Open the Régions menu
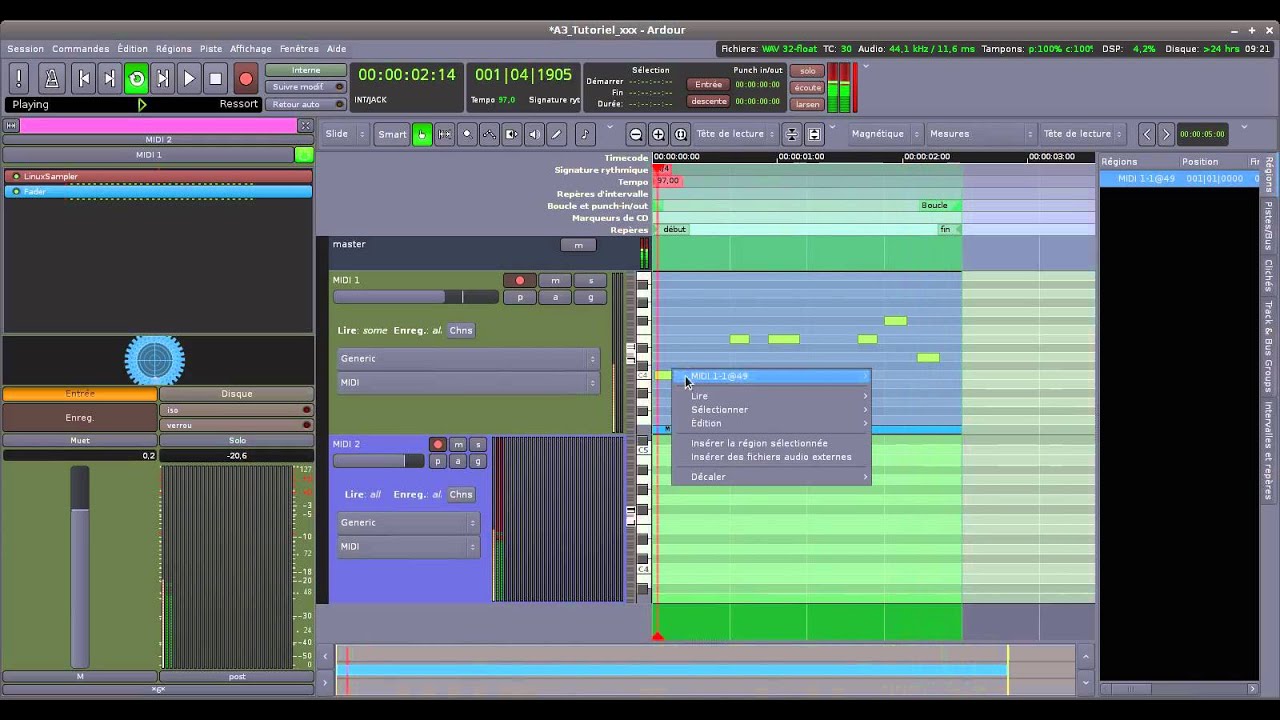1280x720 pixels. (x=173, y=48)
